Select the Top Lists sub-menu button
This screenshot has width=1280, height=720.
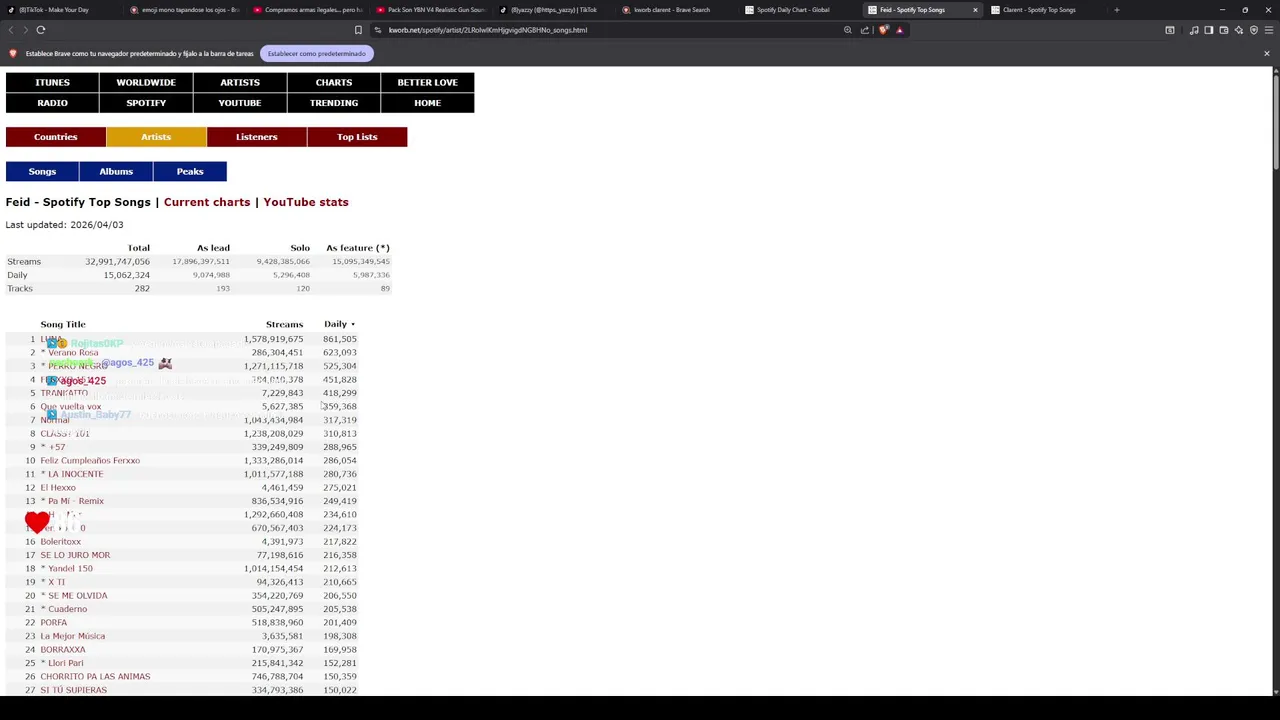coord(357,137)
